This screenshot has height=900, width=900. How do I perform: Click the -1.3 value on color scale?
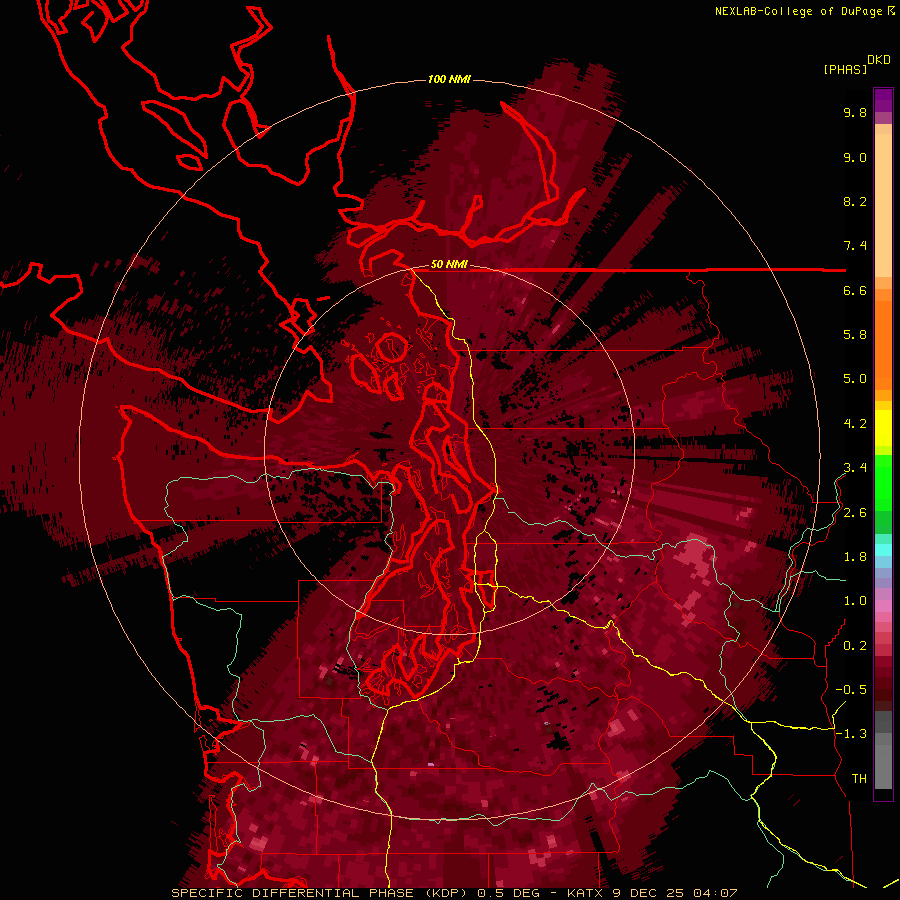pos(851,734)
